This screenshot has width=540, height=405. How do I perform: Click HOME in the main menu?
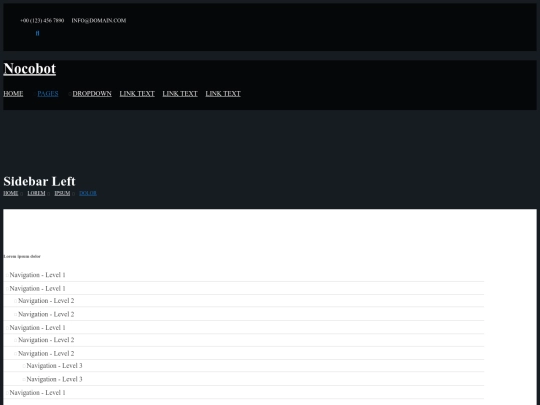(x=13, y=94)
